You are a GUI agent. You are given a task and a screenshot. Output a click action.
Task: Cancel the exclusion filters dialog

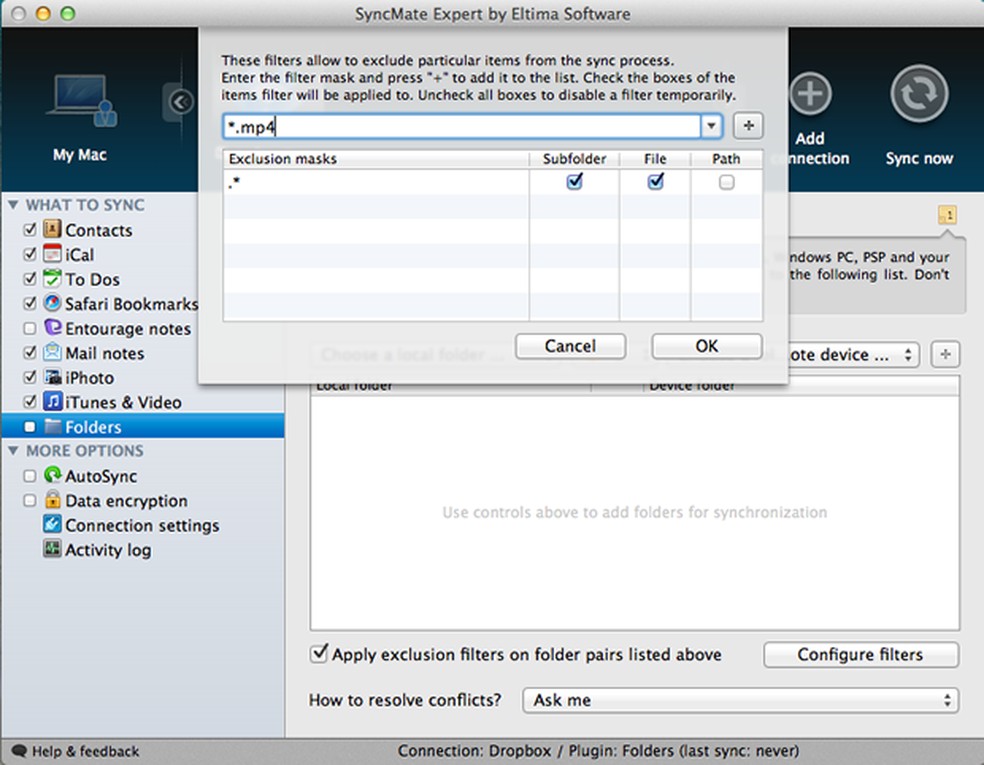tap(570, 346)
